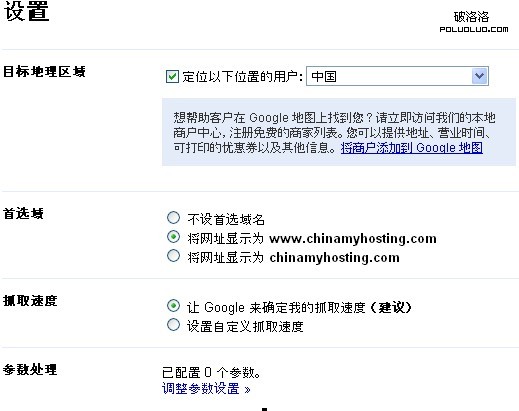Viewport: 519px width, 411px height.
Task: Open the 调整参数设置 link
Action: [x=206, y=389]
